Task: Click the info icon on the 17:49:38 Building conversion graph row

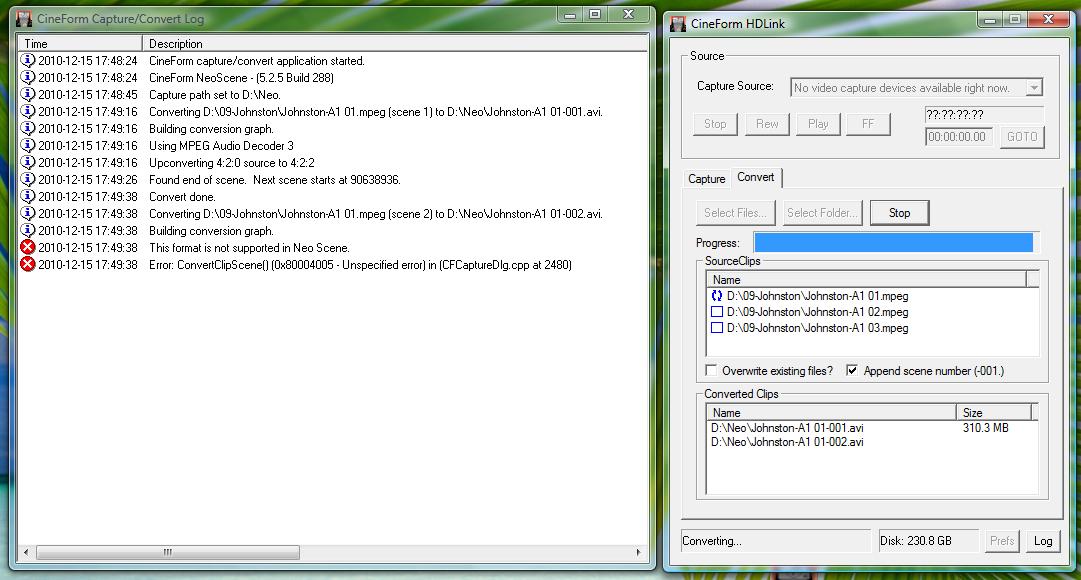Action: pos(28,230)
